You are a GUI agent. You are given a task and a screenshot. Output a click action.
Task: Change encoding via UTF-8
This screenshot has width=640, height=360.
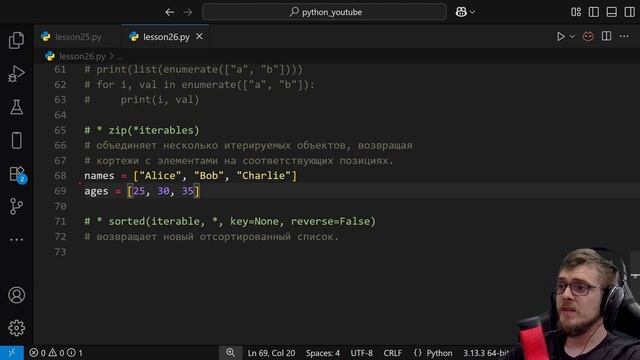[362, 353]
